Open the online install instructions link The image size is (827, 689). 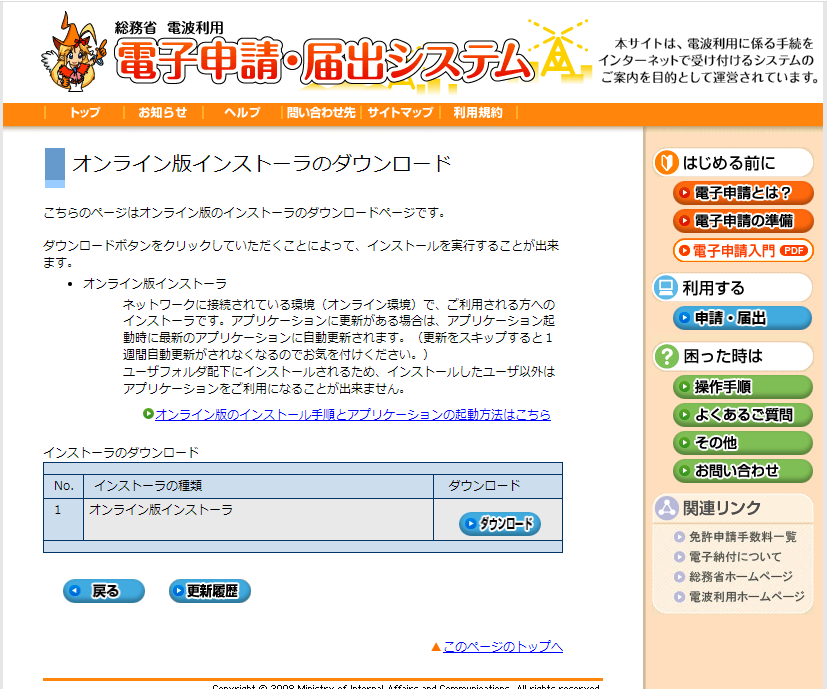click(353, 414)
